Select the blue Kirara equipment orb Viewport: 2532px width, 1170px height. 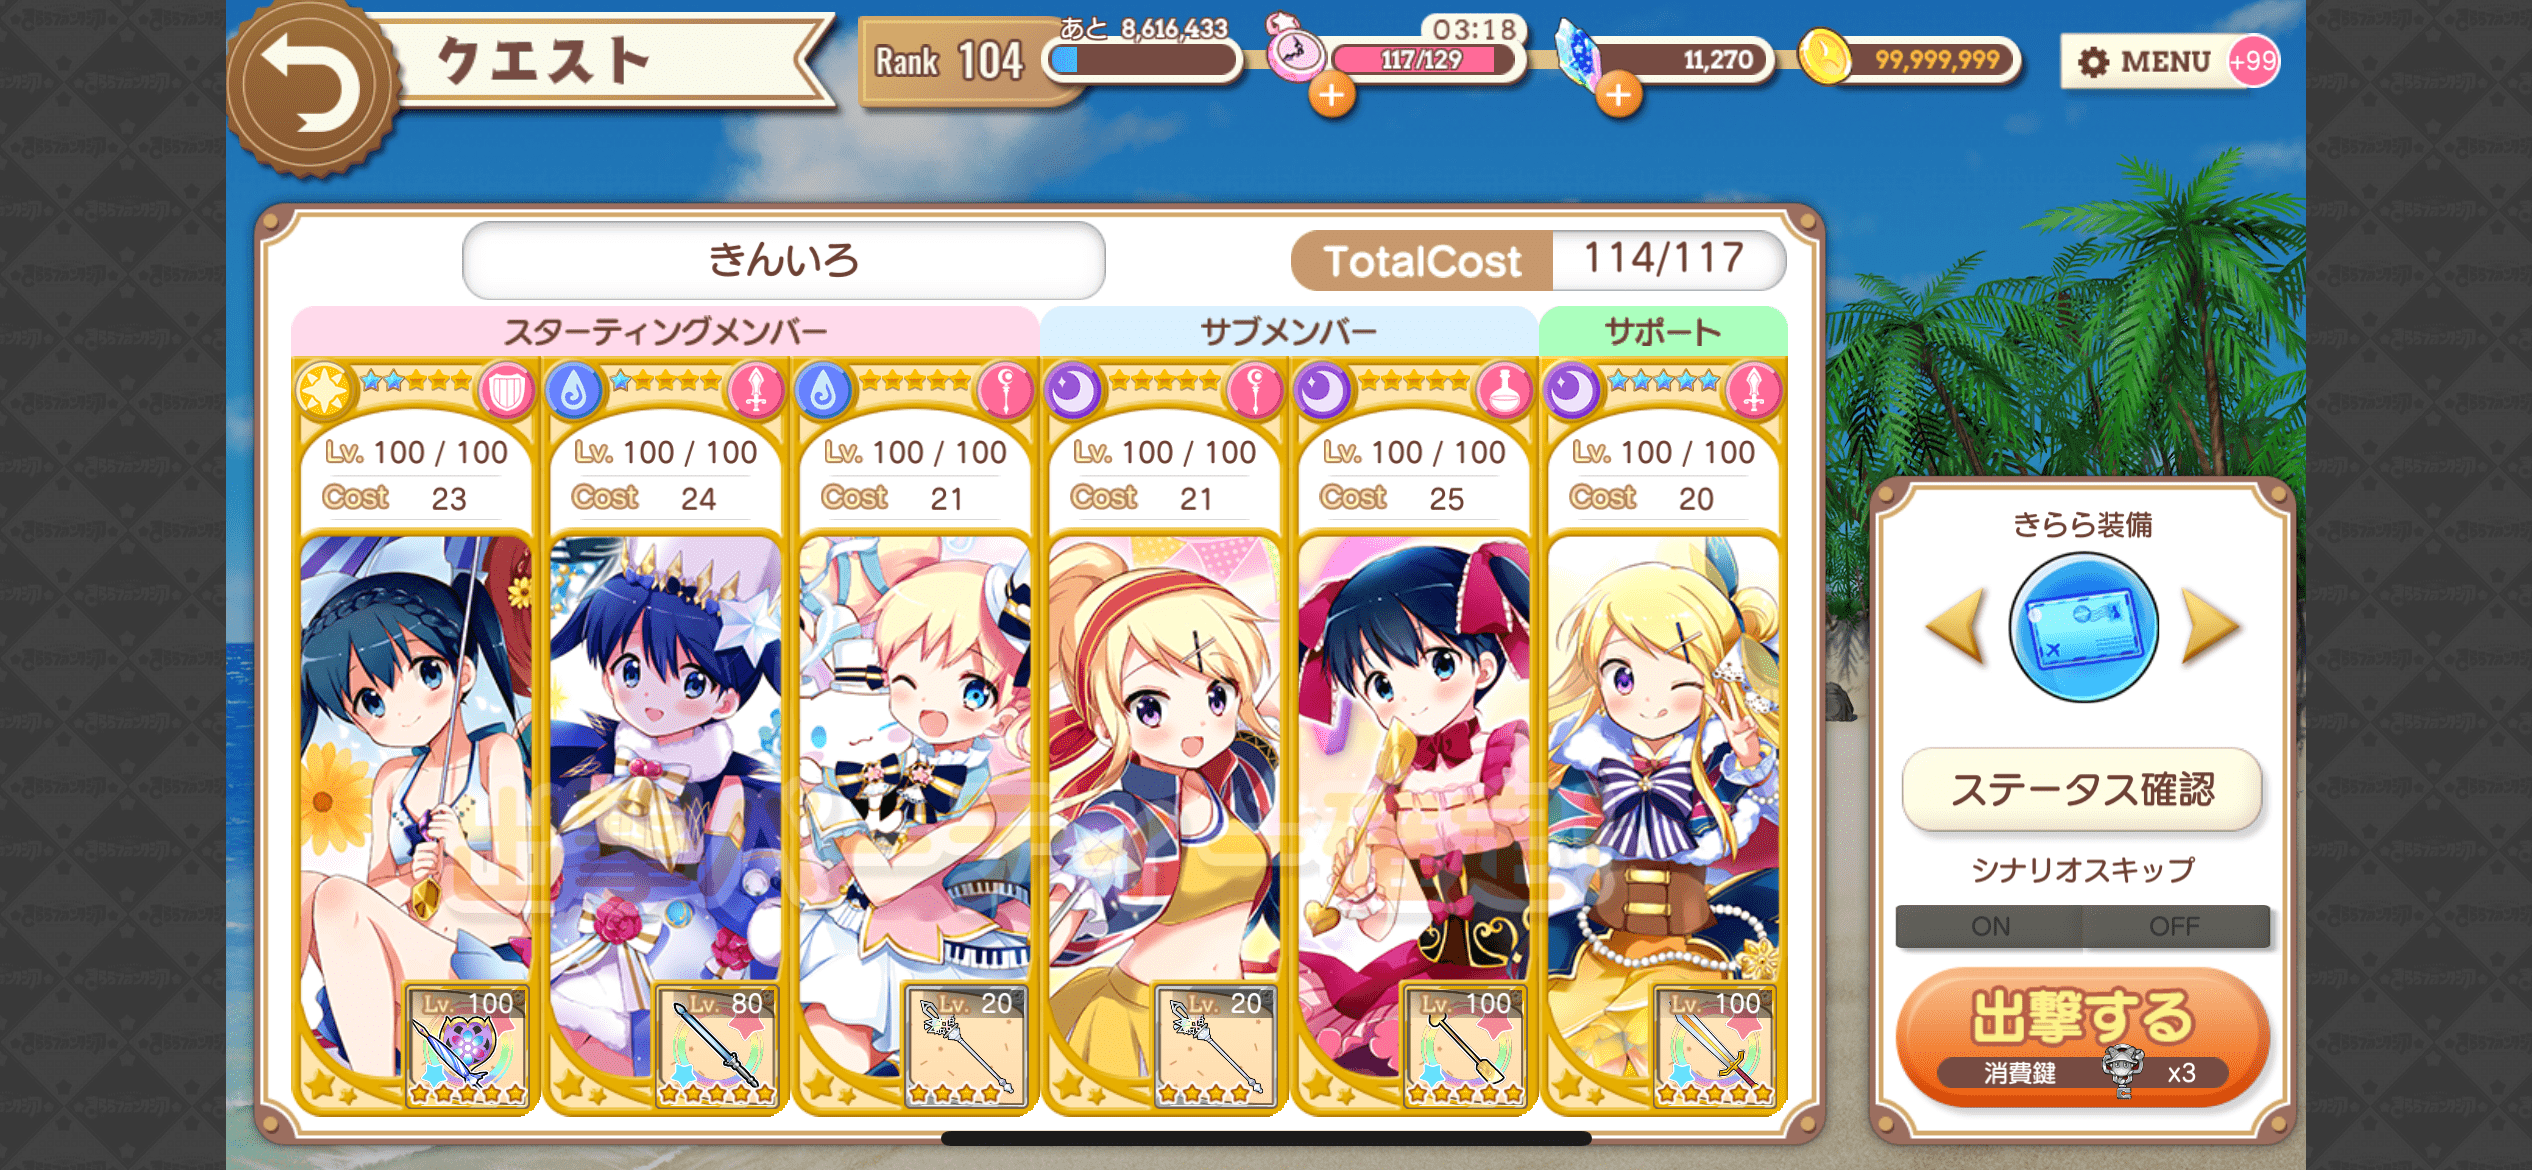2083,627
